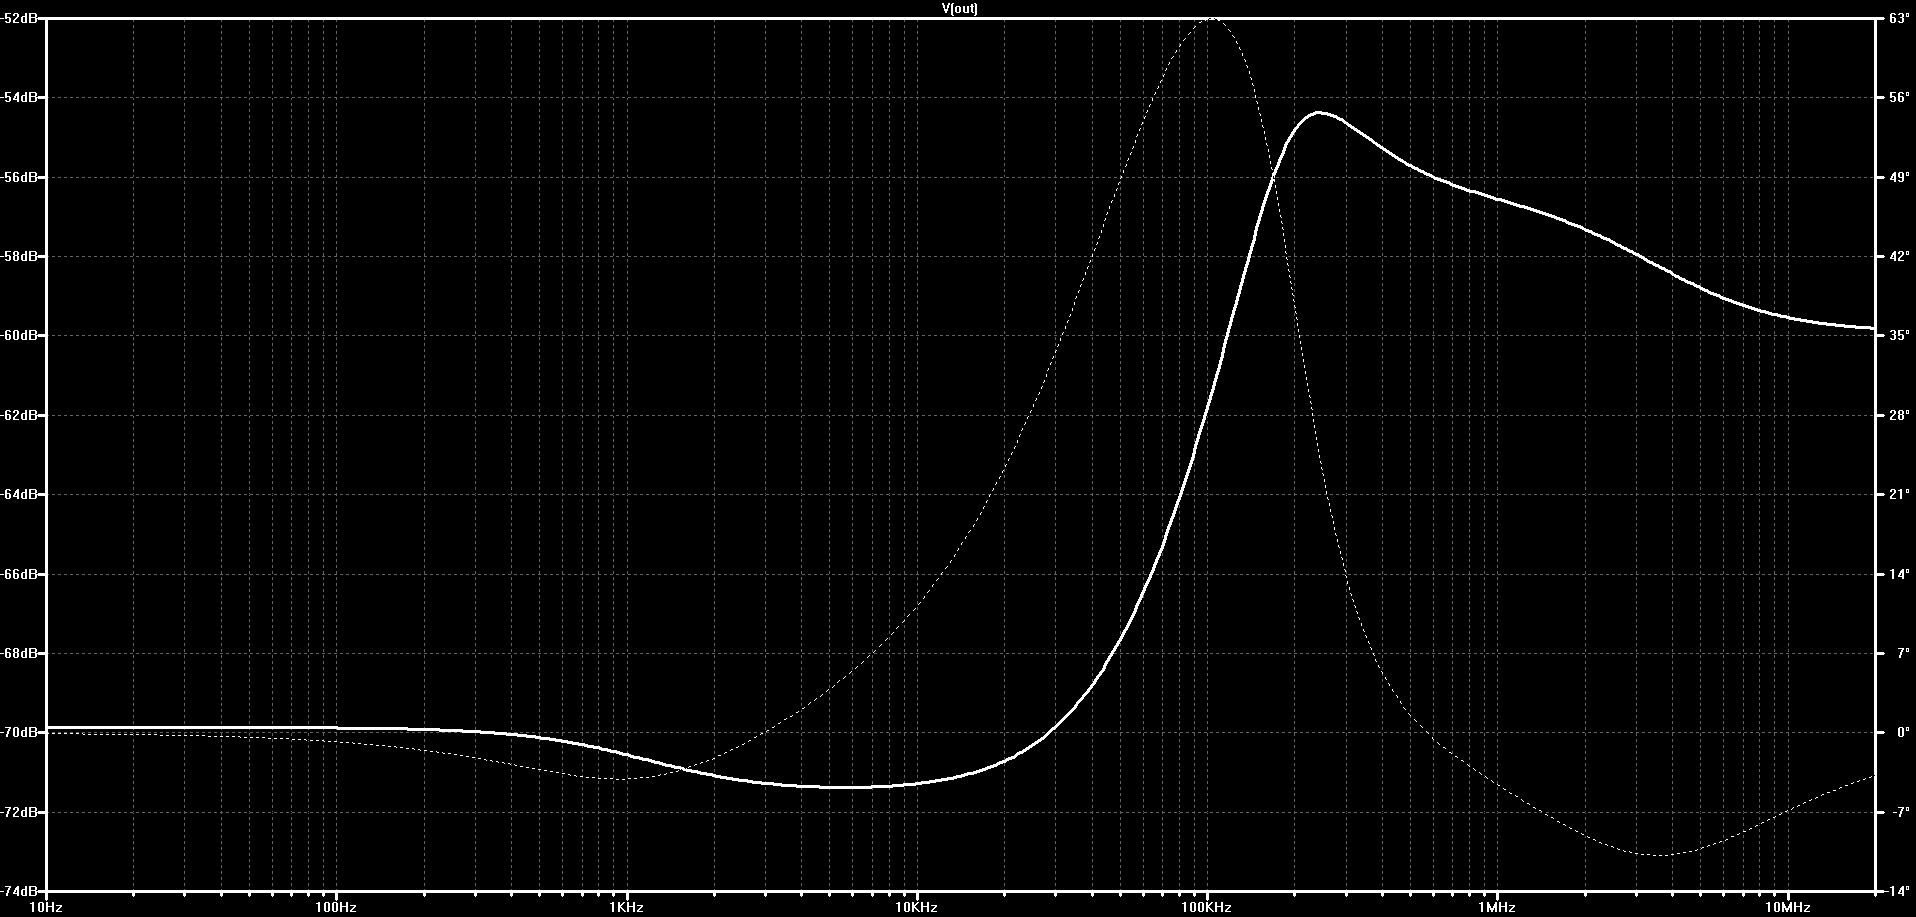The height and width of the screenshot is (917, 1916).
Task: Click the -68dB magnitude axis value
Action: point(20,653)
